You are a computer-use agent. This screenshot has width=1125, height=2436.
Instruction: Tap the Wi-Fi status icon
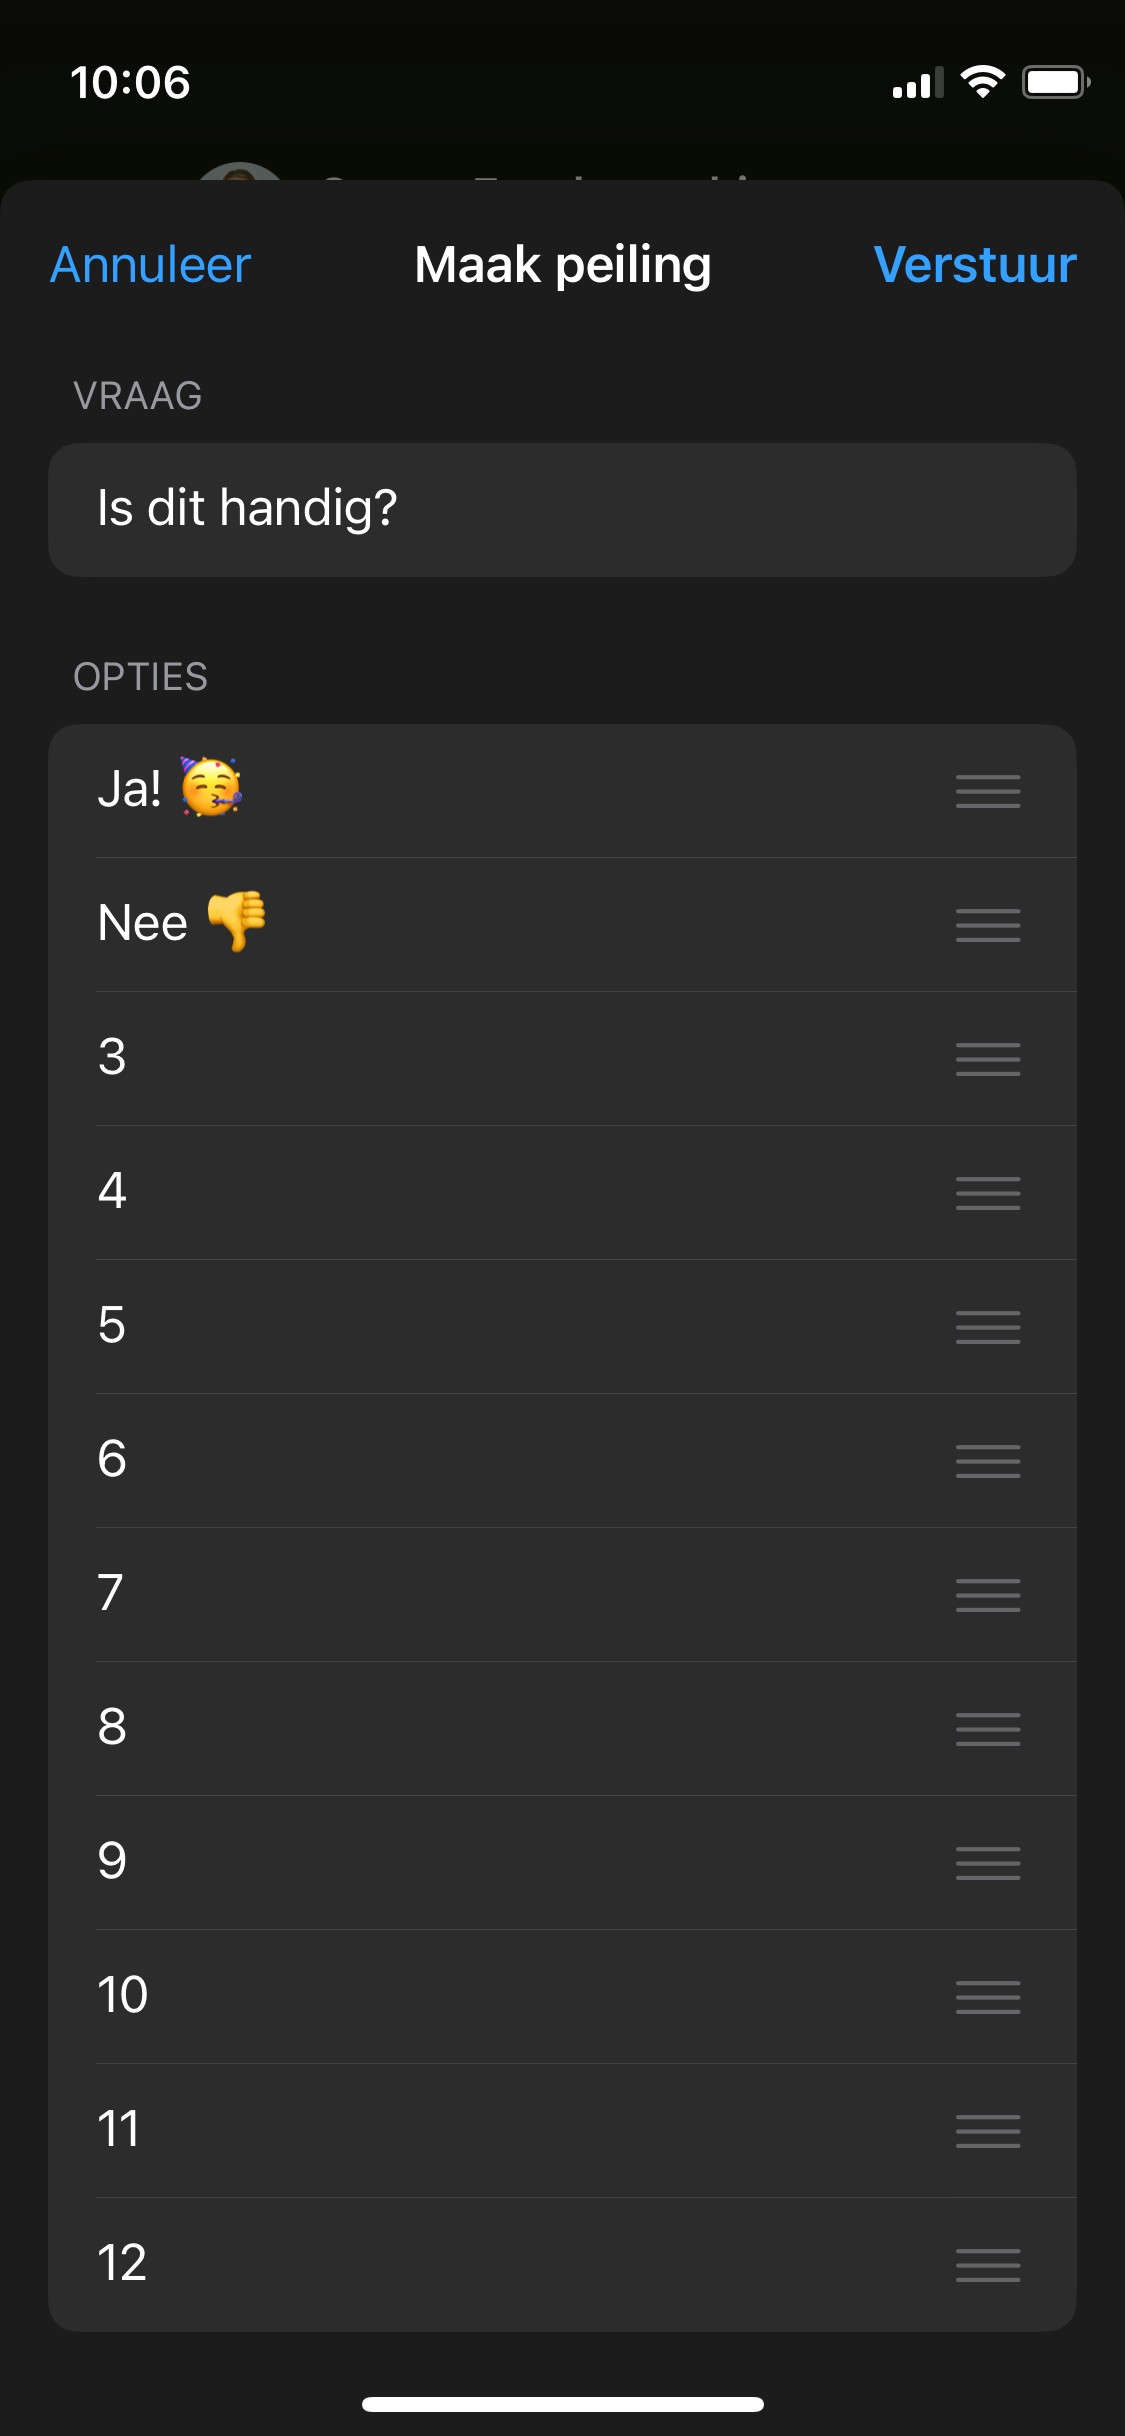pyautogui.click(x=983, y=82)
